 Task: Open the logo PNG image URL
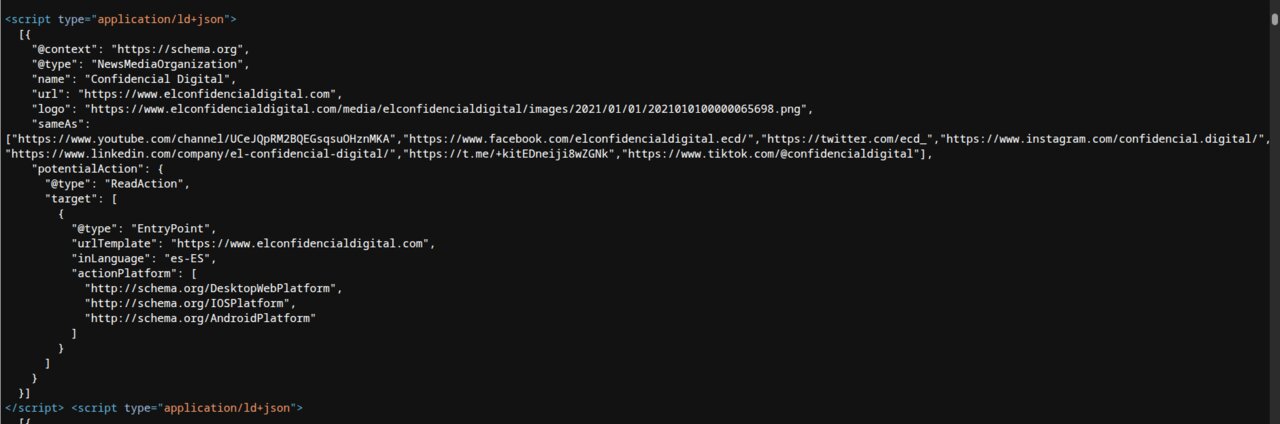(450, 109)
